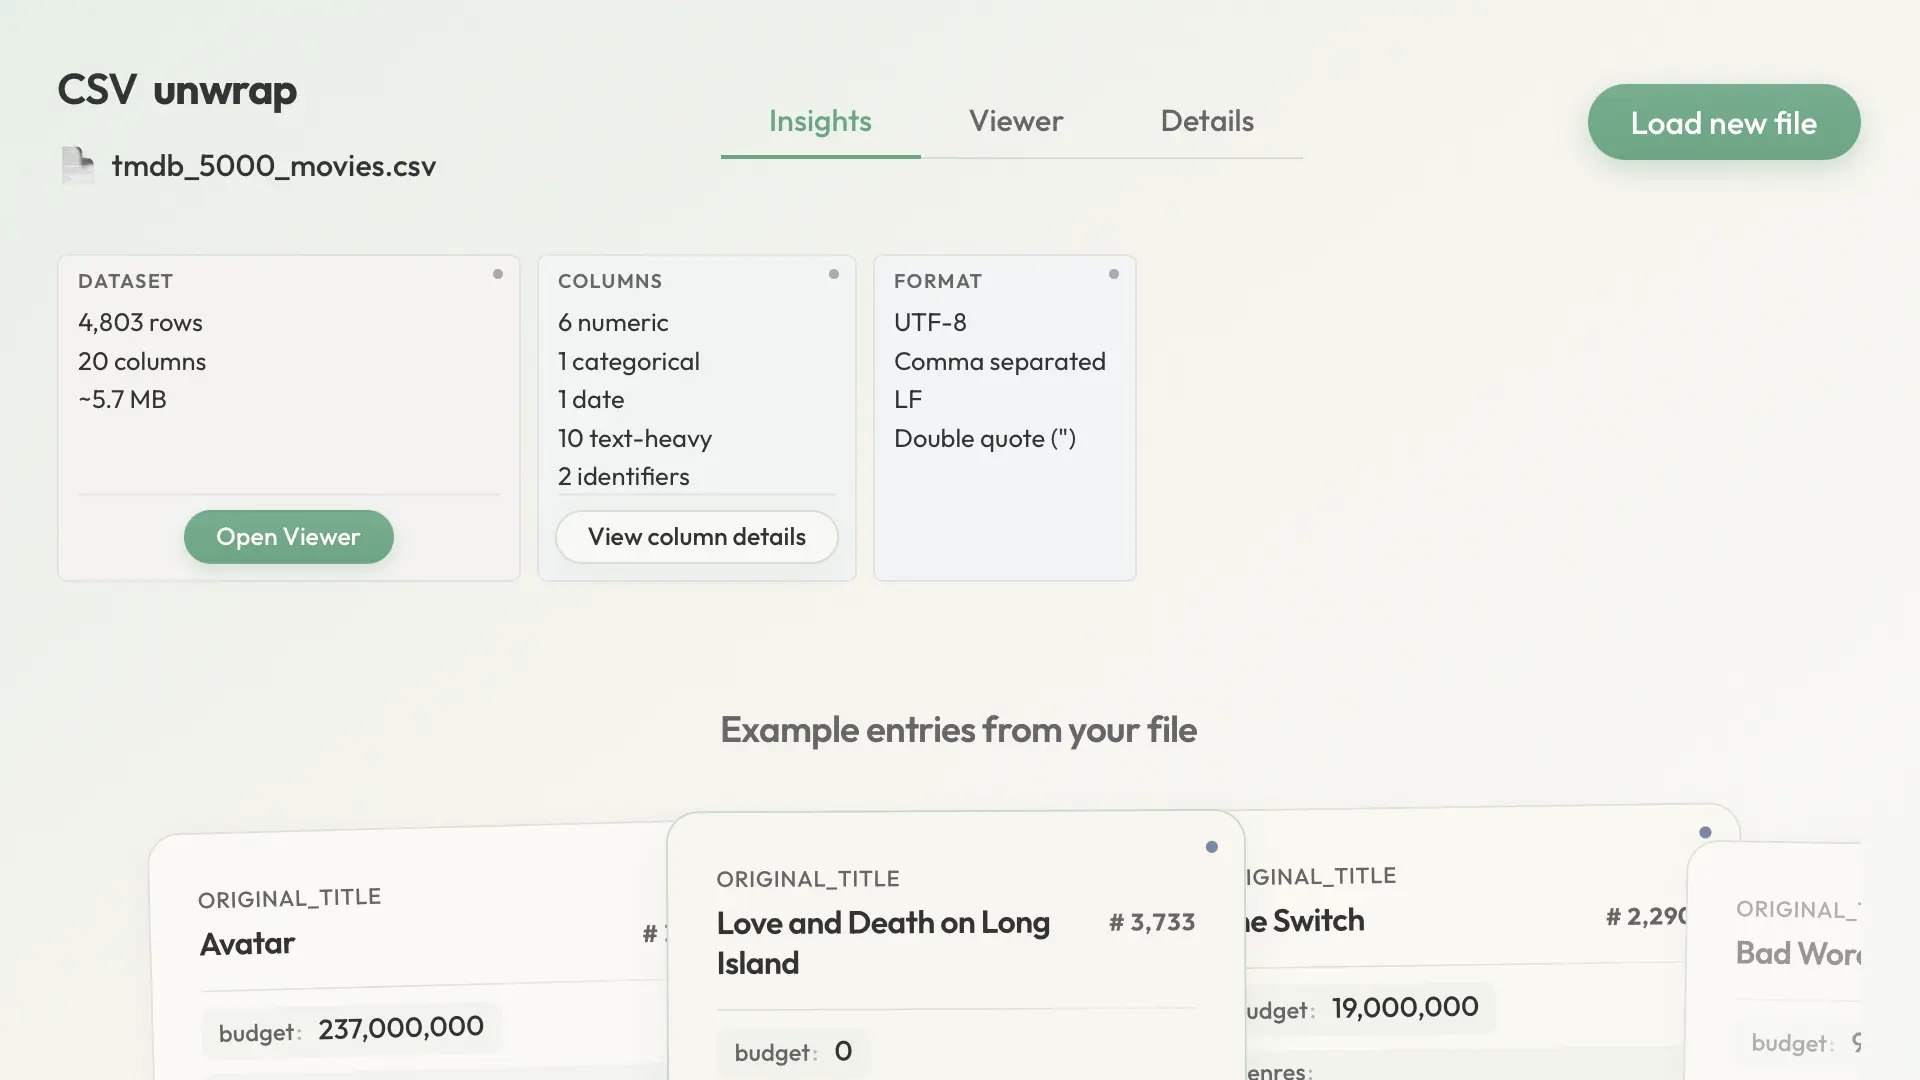Click the '# 3,733' row number
1920x1080 pixels.
click(x=1152, y=922)
